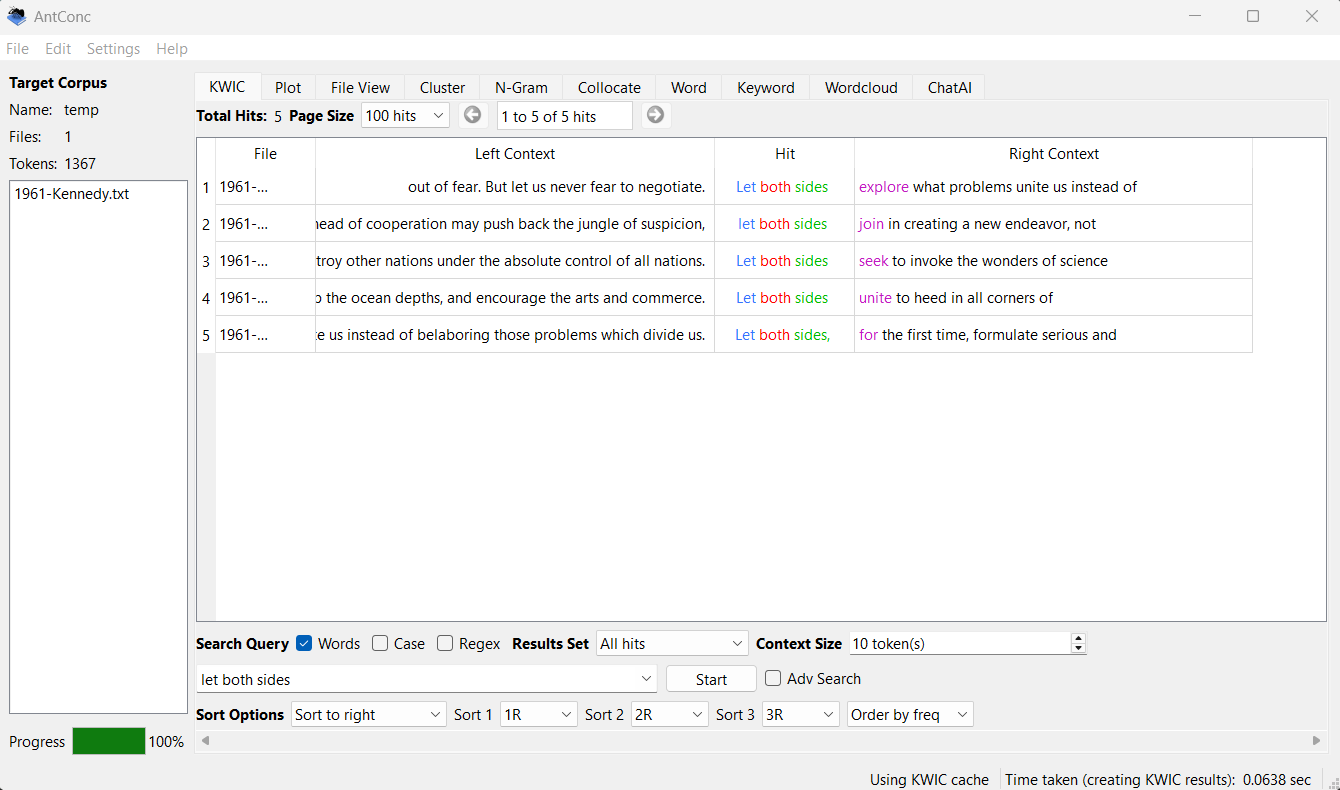Enable the Case checkbox
This screenshot has width=1340, height=790.
point(380,644)
